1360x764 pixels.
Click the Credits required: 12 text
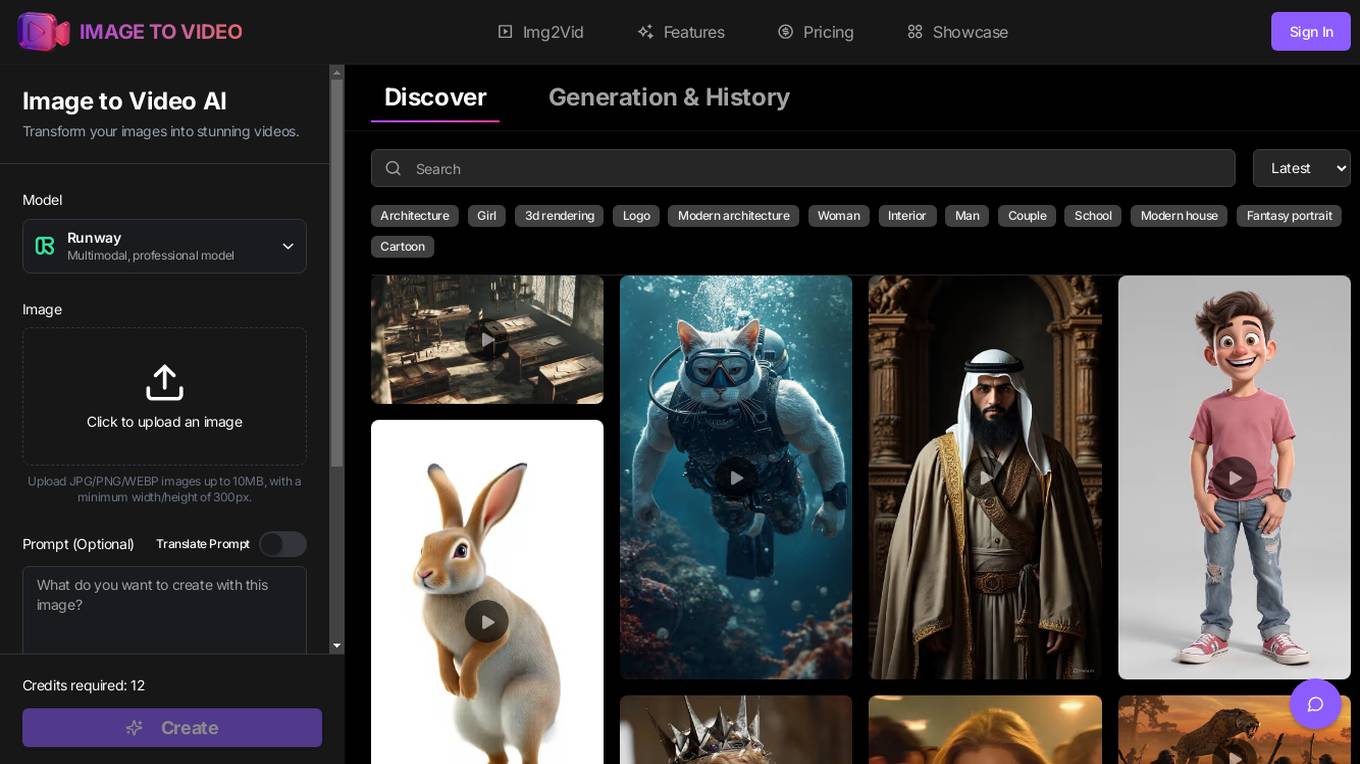[x=84, y=685]
